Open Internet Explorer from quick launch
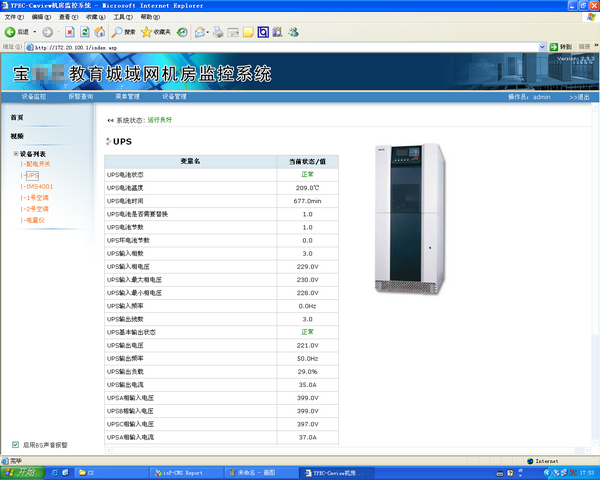Viewport: 600px width, 480px height. coord(55,473)
